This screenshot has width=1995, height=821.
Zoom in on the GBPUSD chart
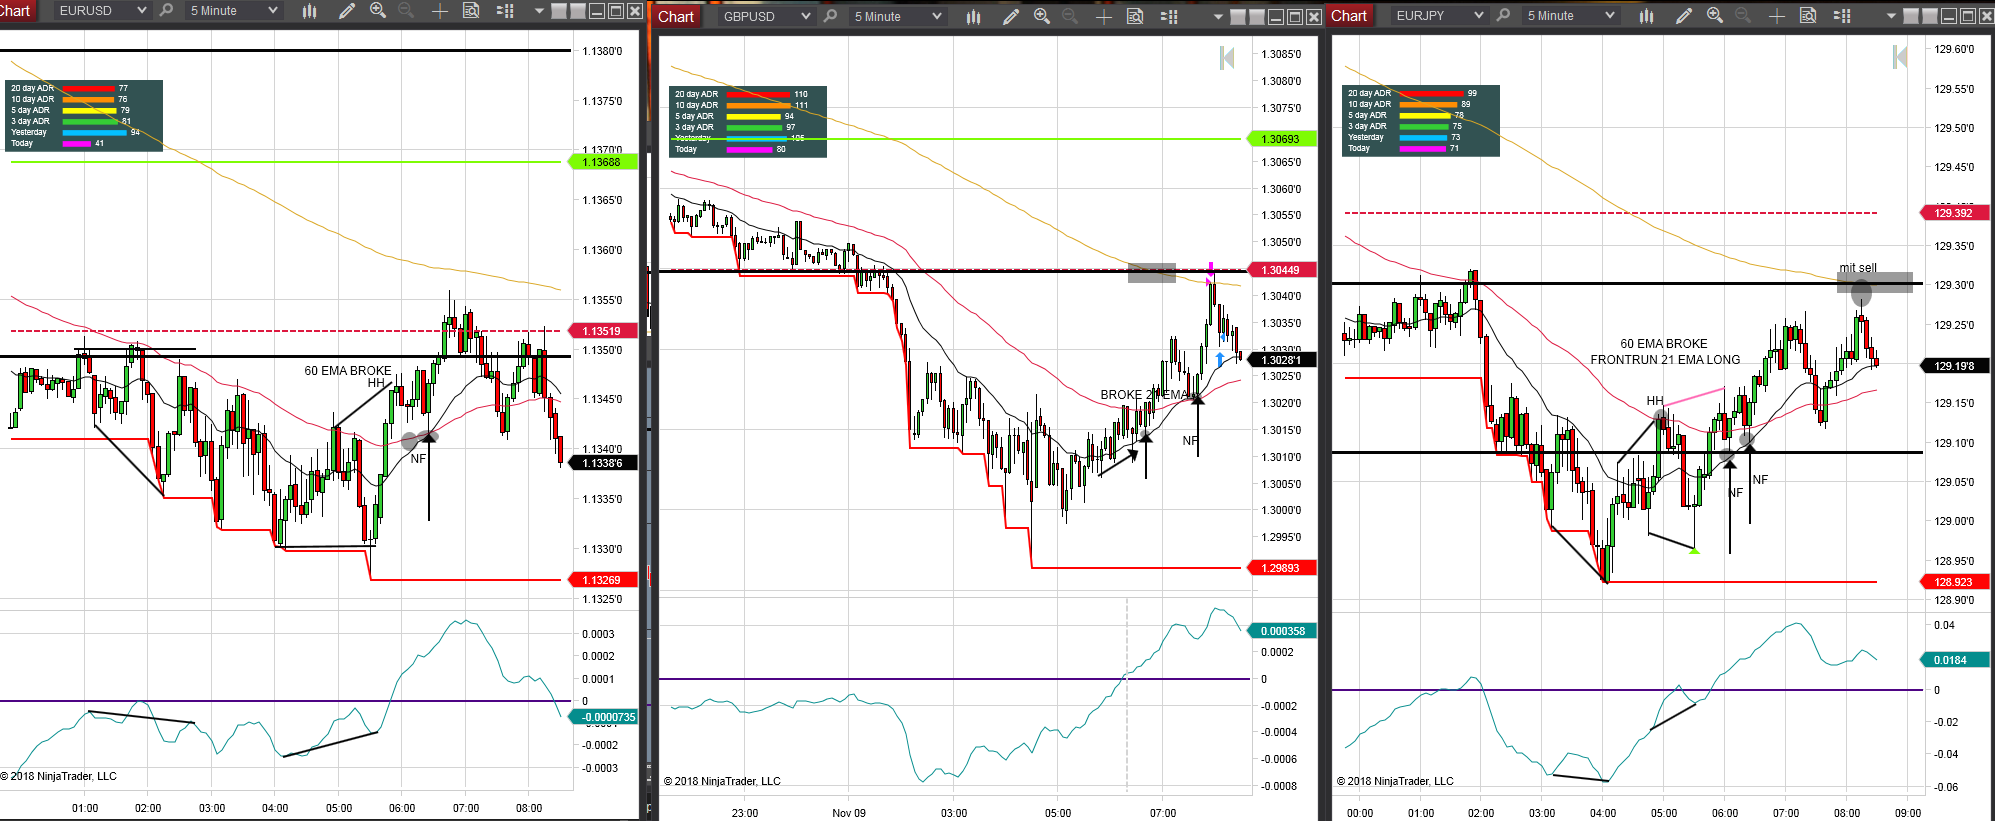click(1042, 16)
